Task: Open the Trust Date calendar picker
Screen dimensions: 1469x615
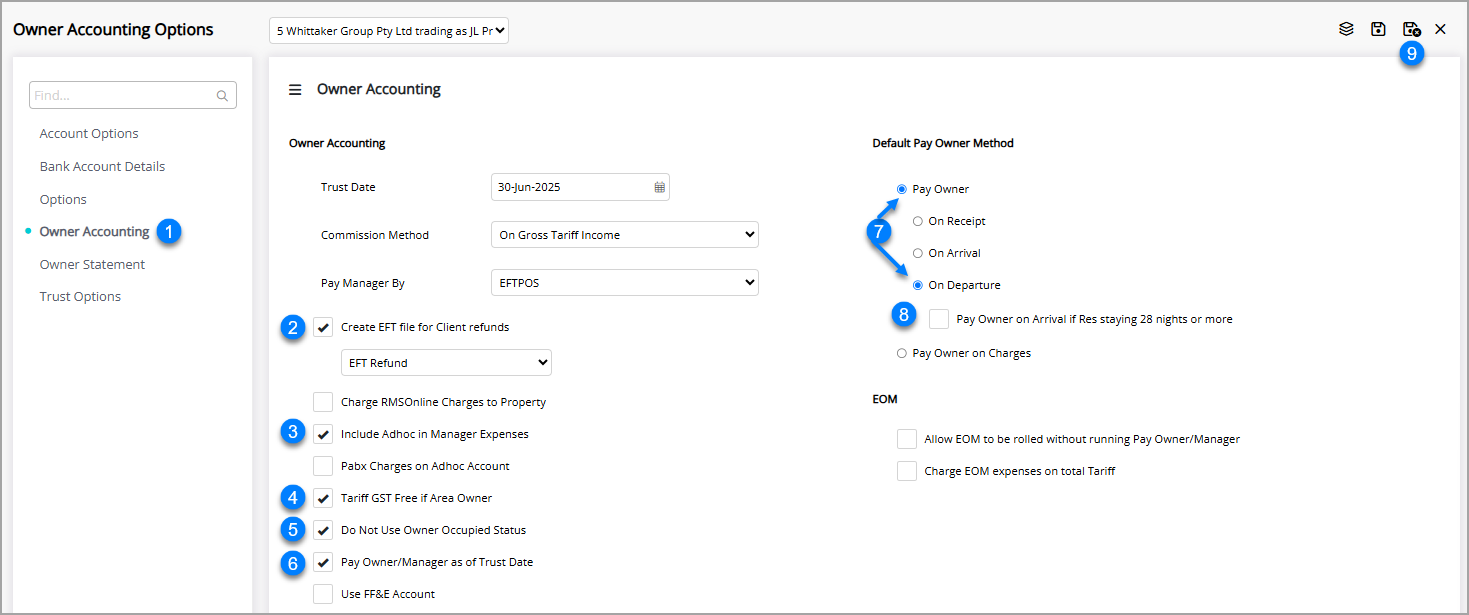Action: (659, 187)
